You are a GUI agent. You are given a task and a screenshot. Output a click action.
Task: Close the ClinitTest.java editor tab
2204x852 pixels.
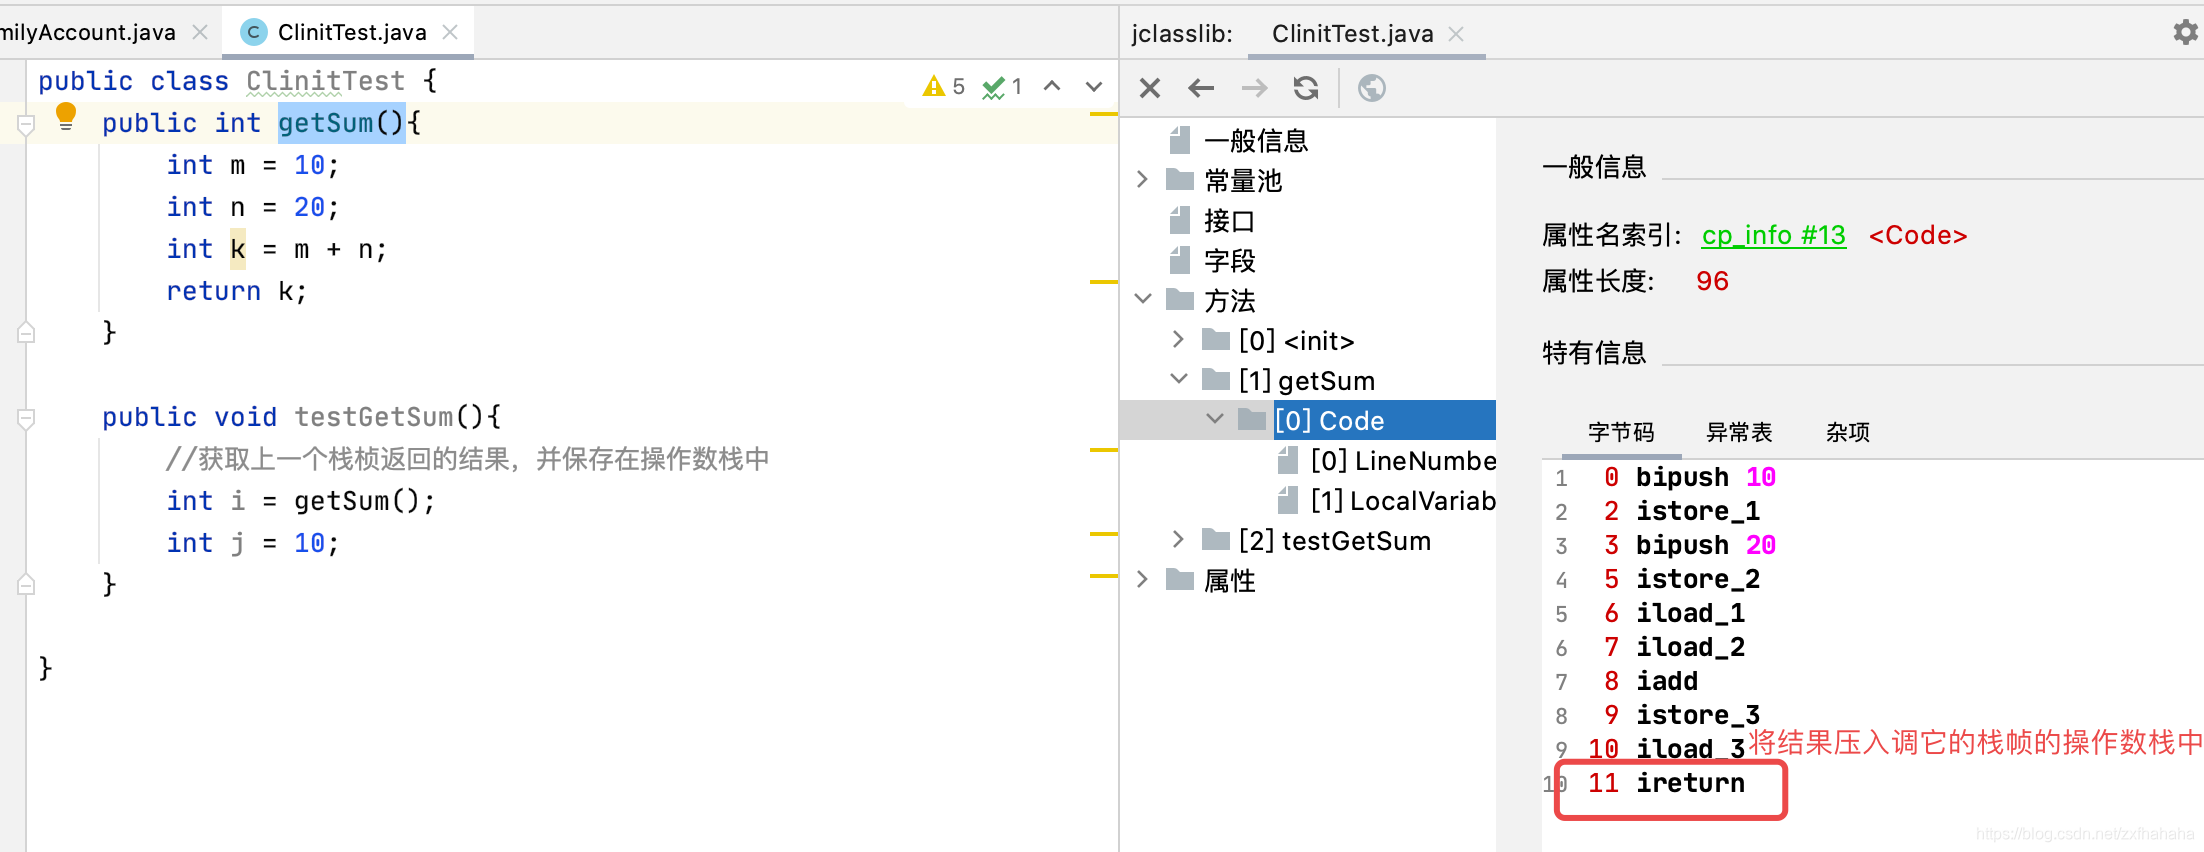[x=450, y=32]
